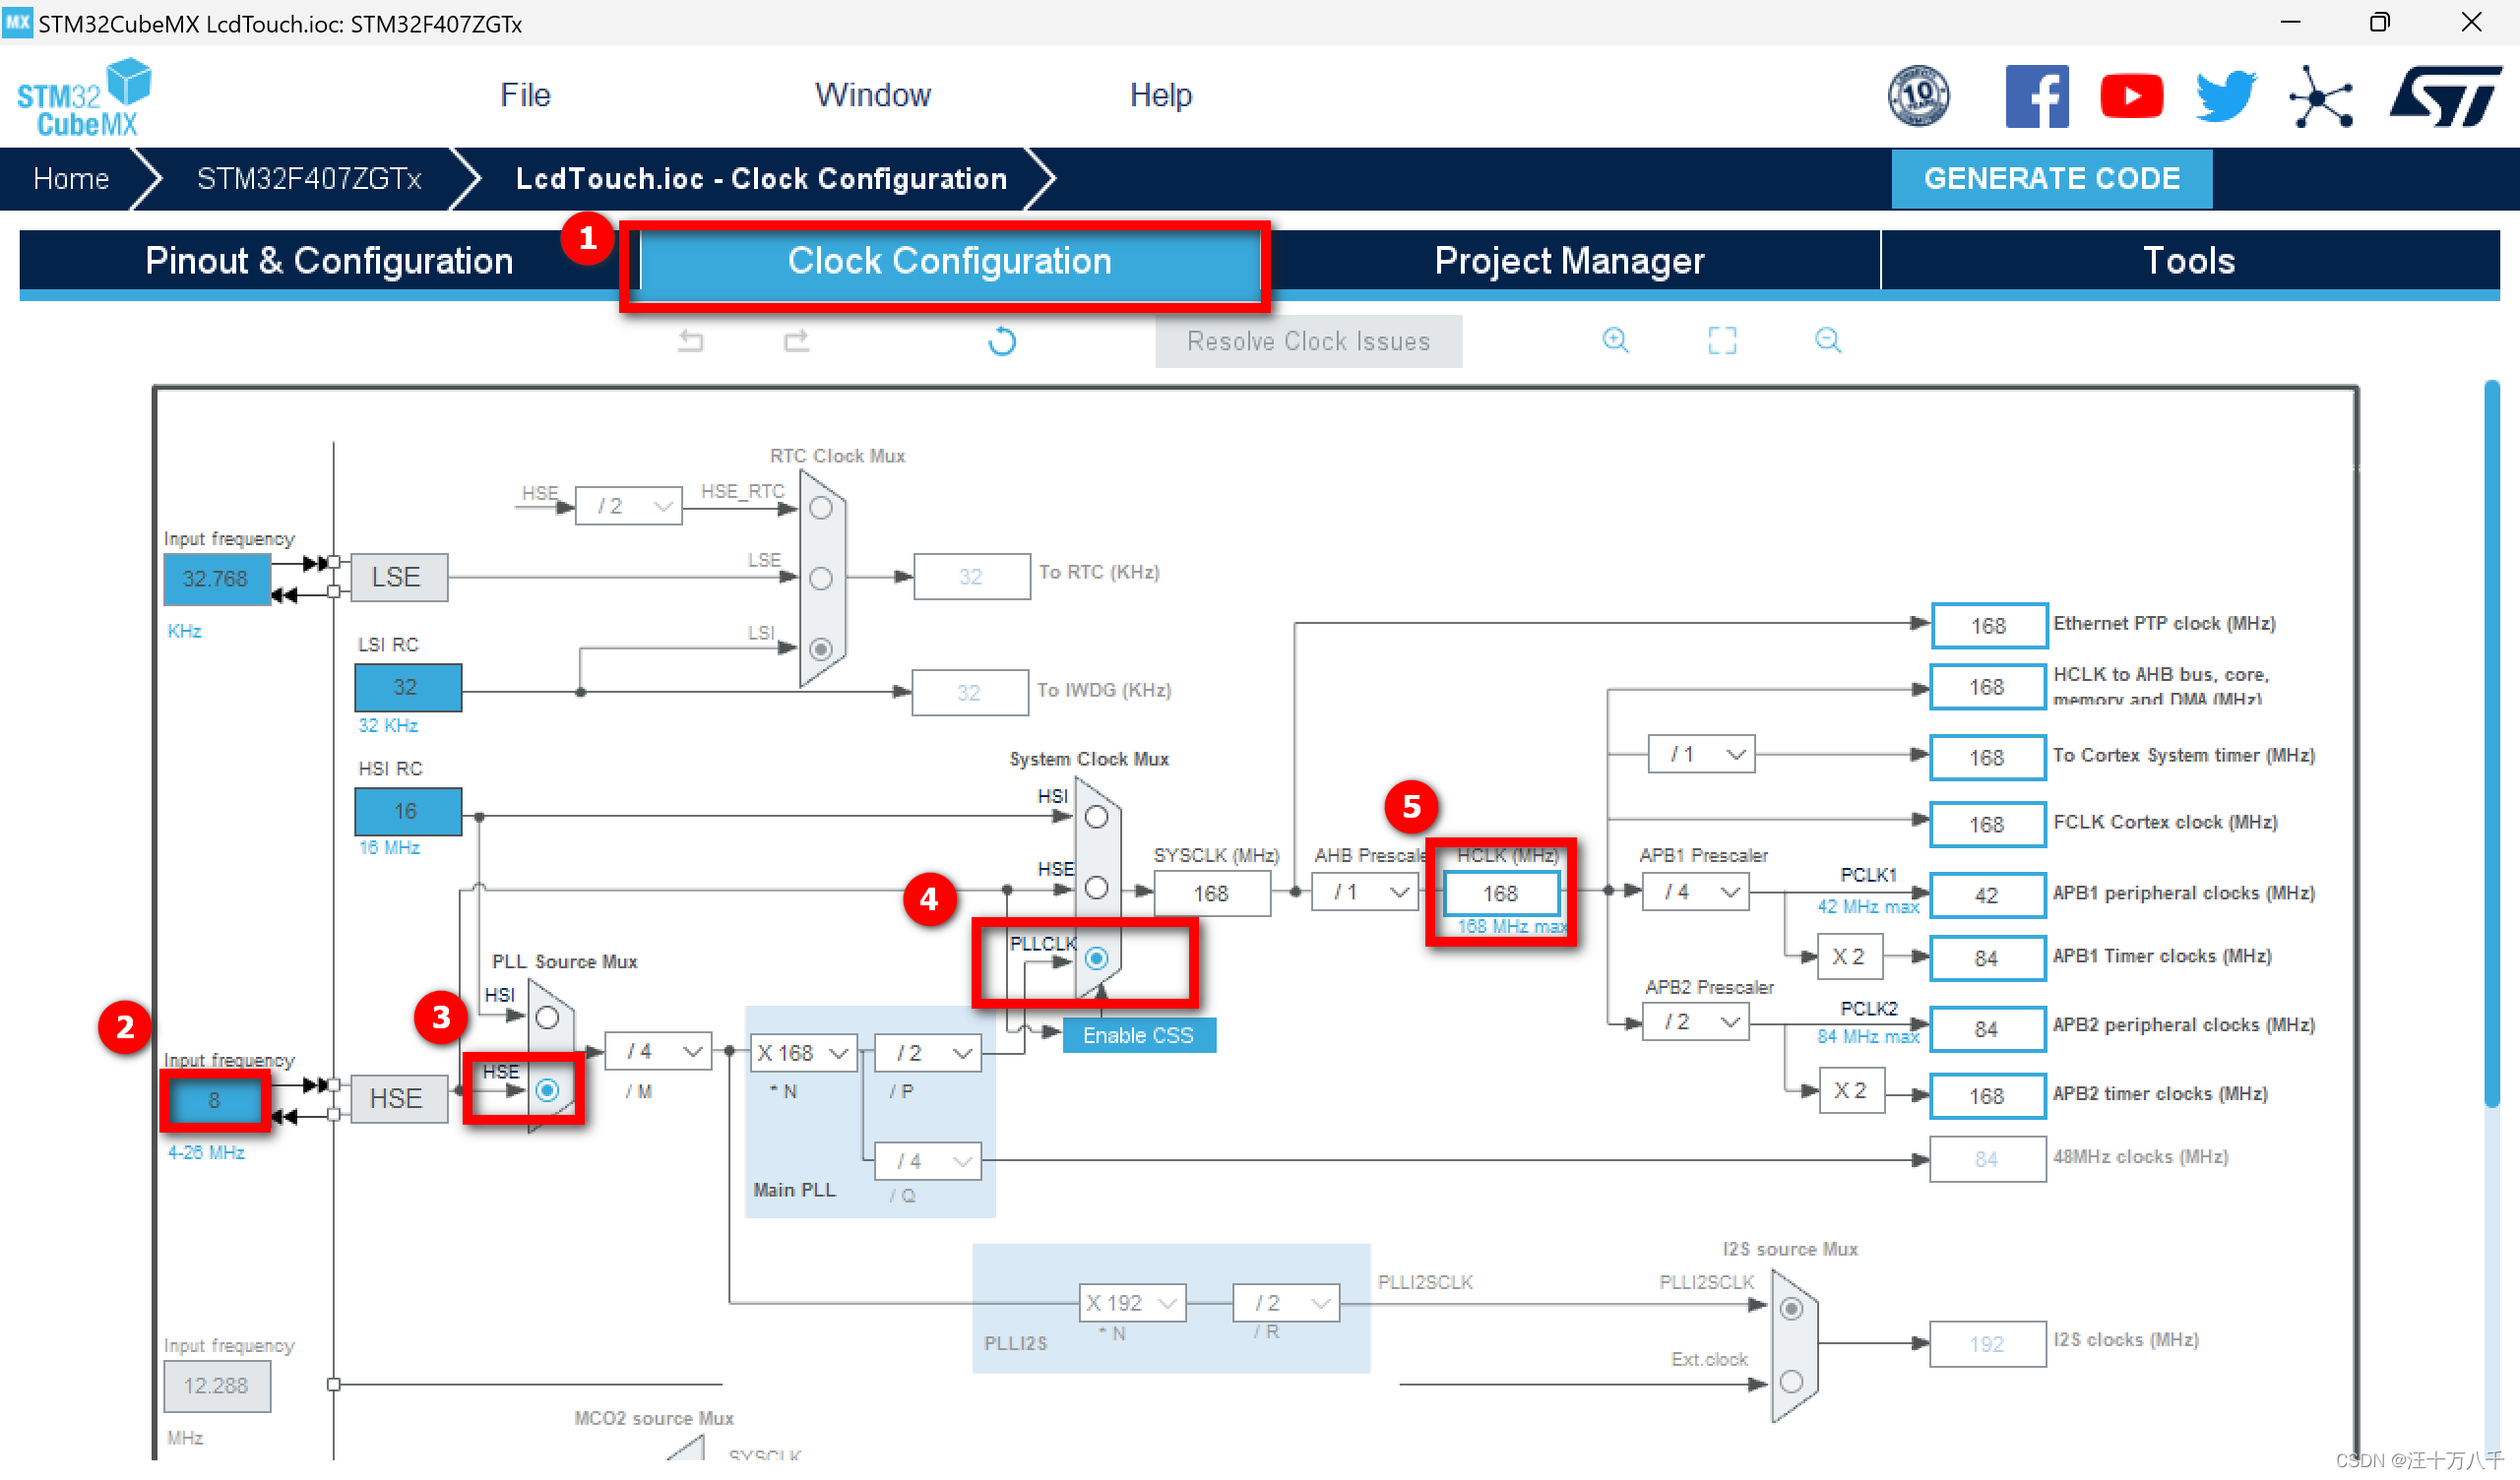
Task: Click the LSI RC 32 block
Action: point(407,687)
